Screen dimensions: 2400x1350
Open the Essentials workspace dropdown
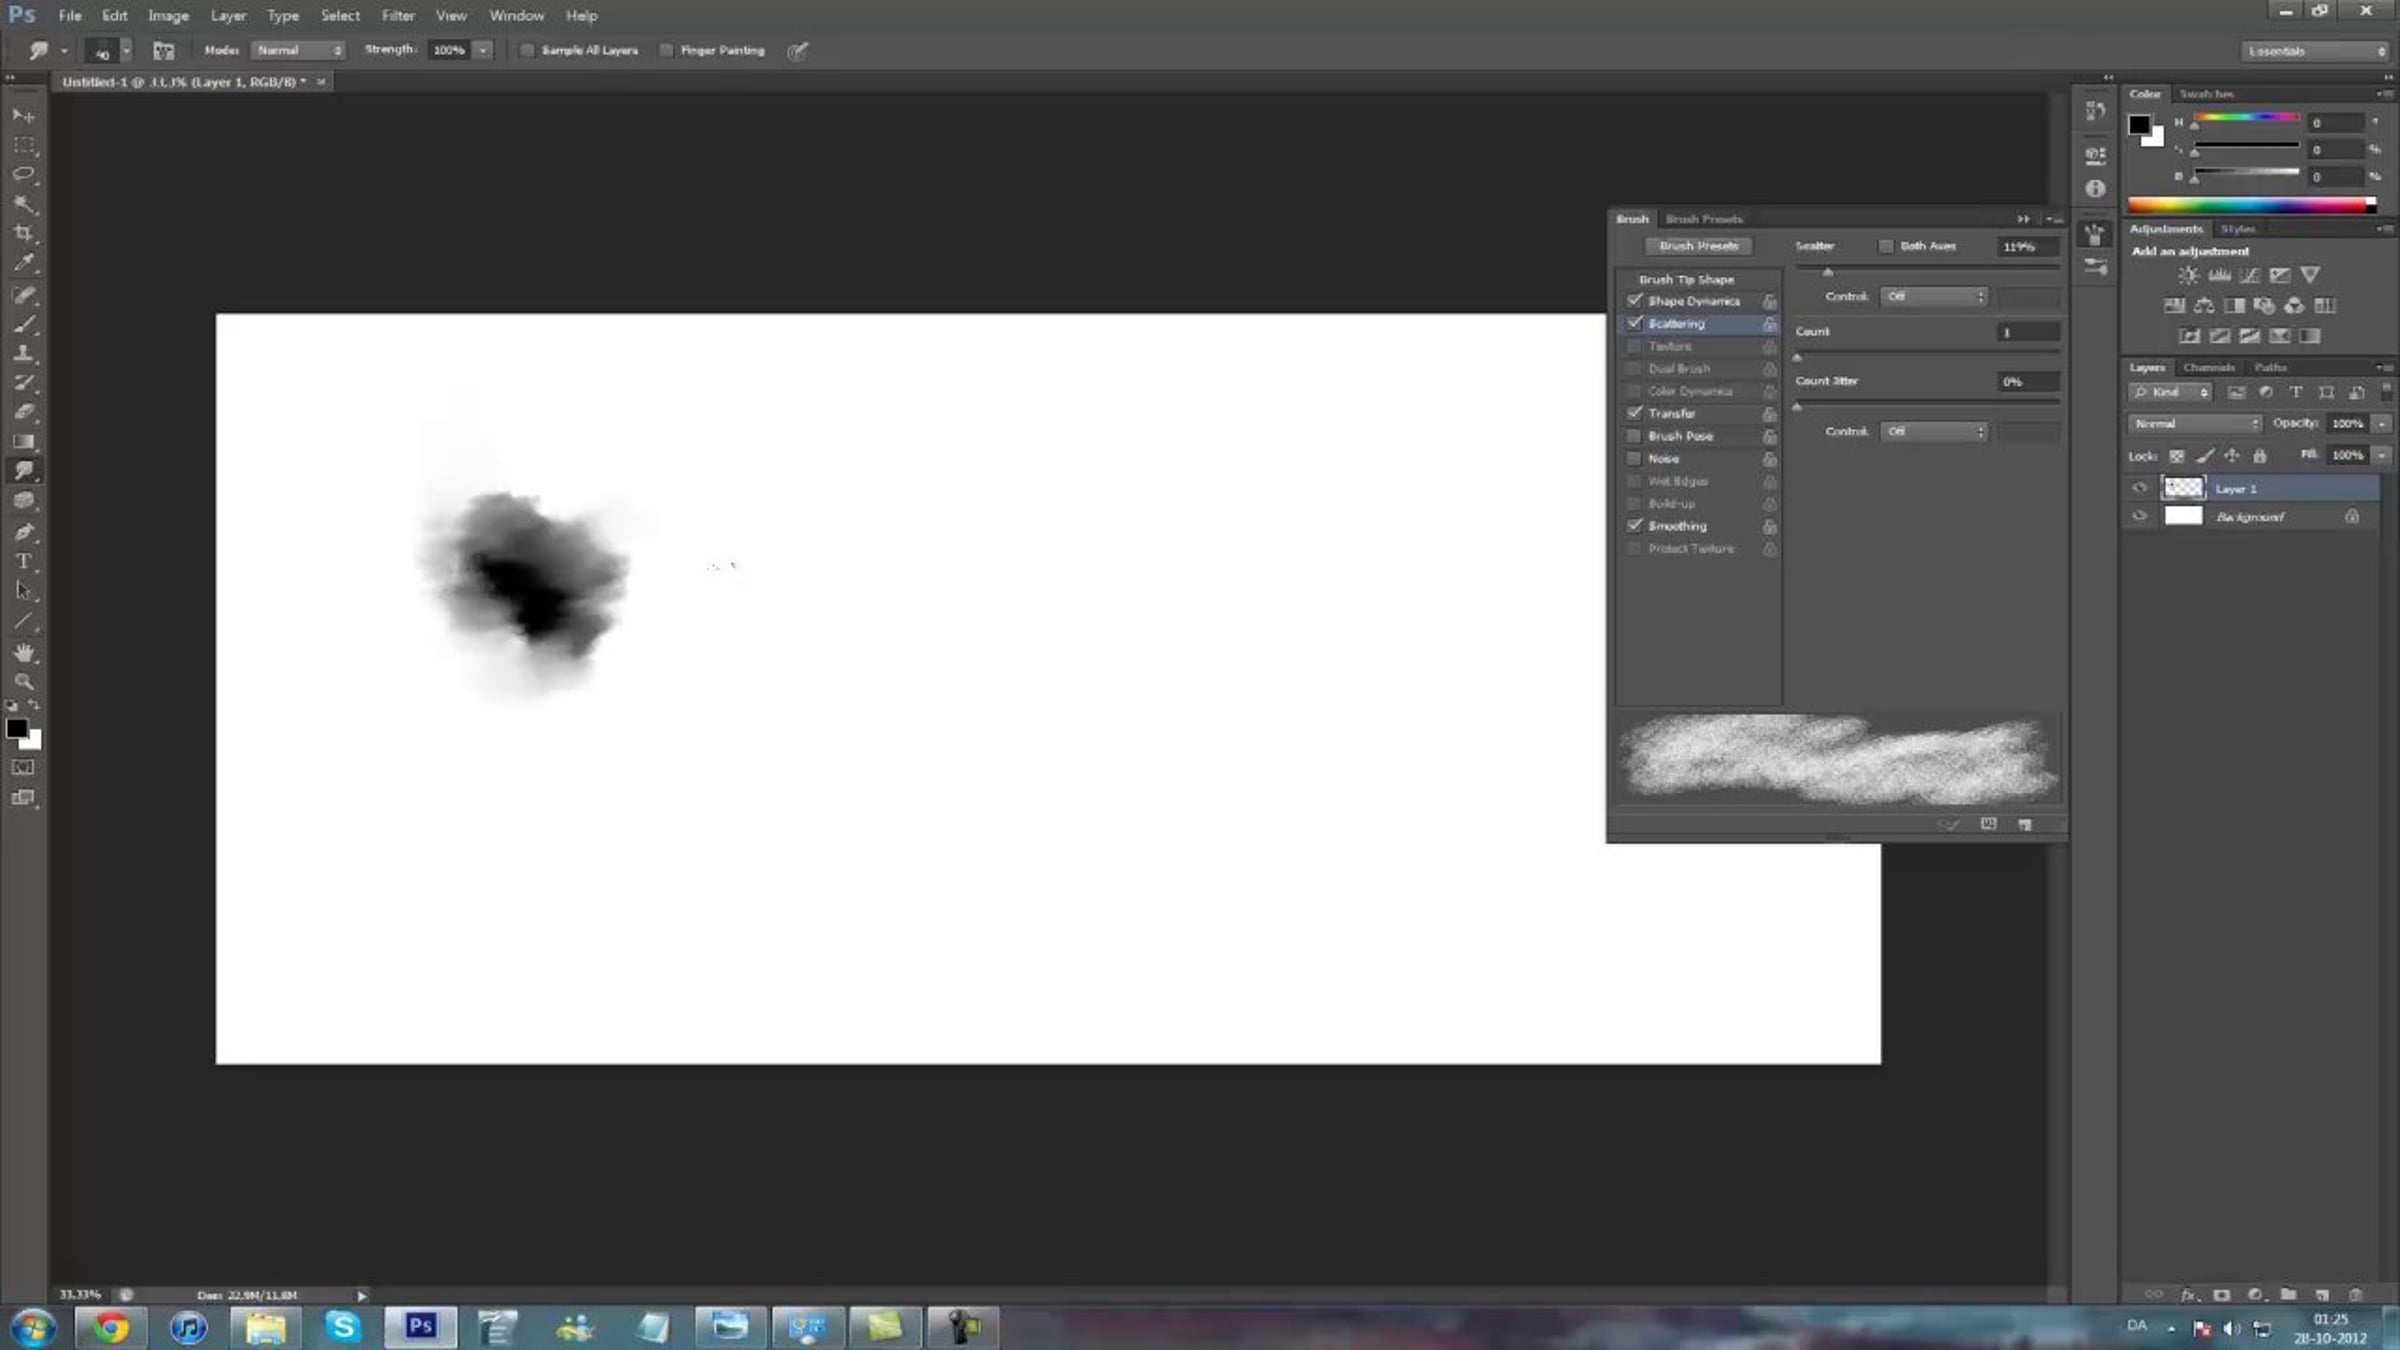point(2315,51)
